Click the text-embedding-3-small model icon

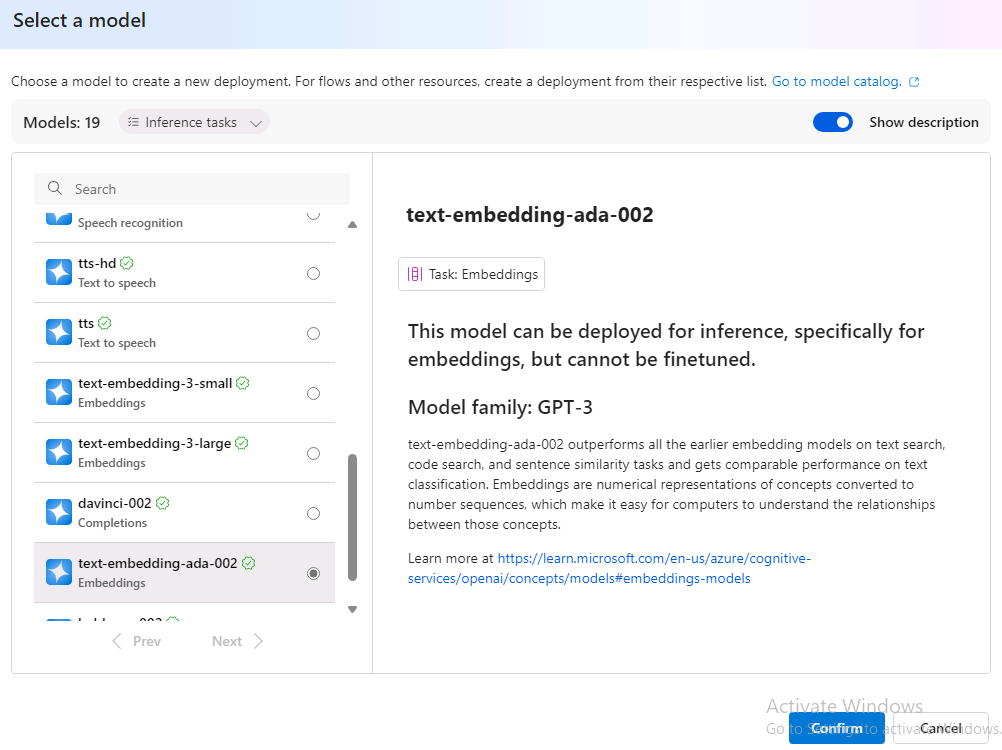[x=59, y=393]
